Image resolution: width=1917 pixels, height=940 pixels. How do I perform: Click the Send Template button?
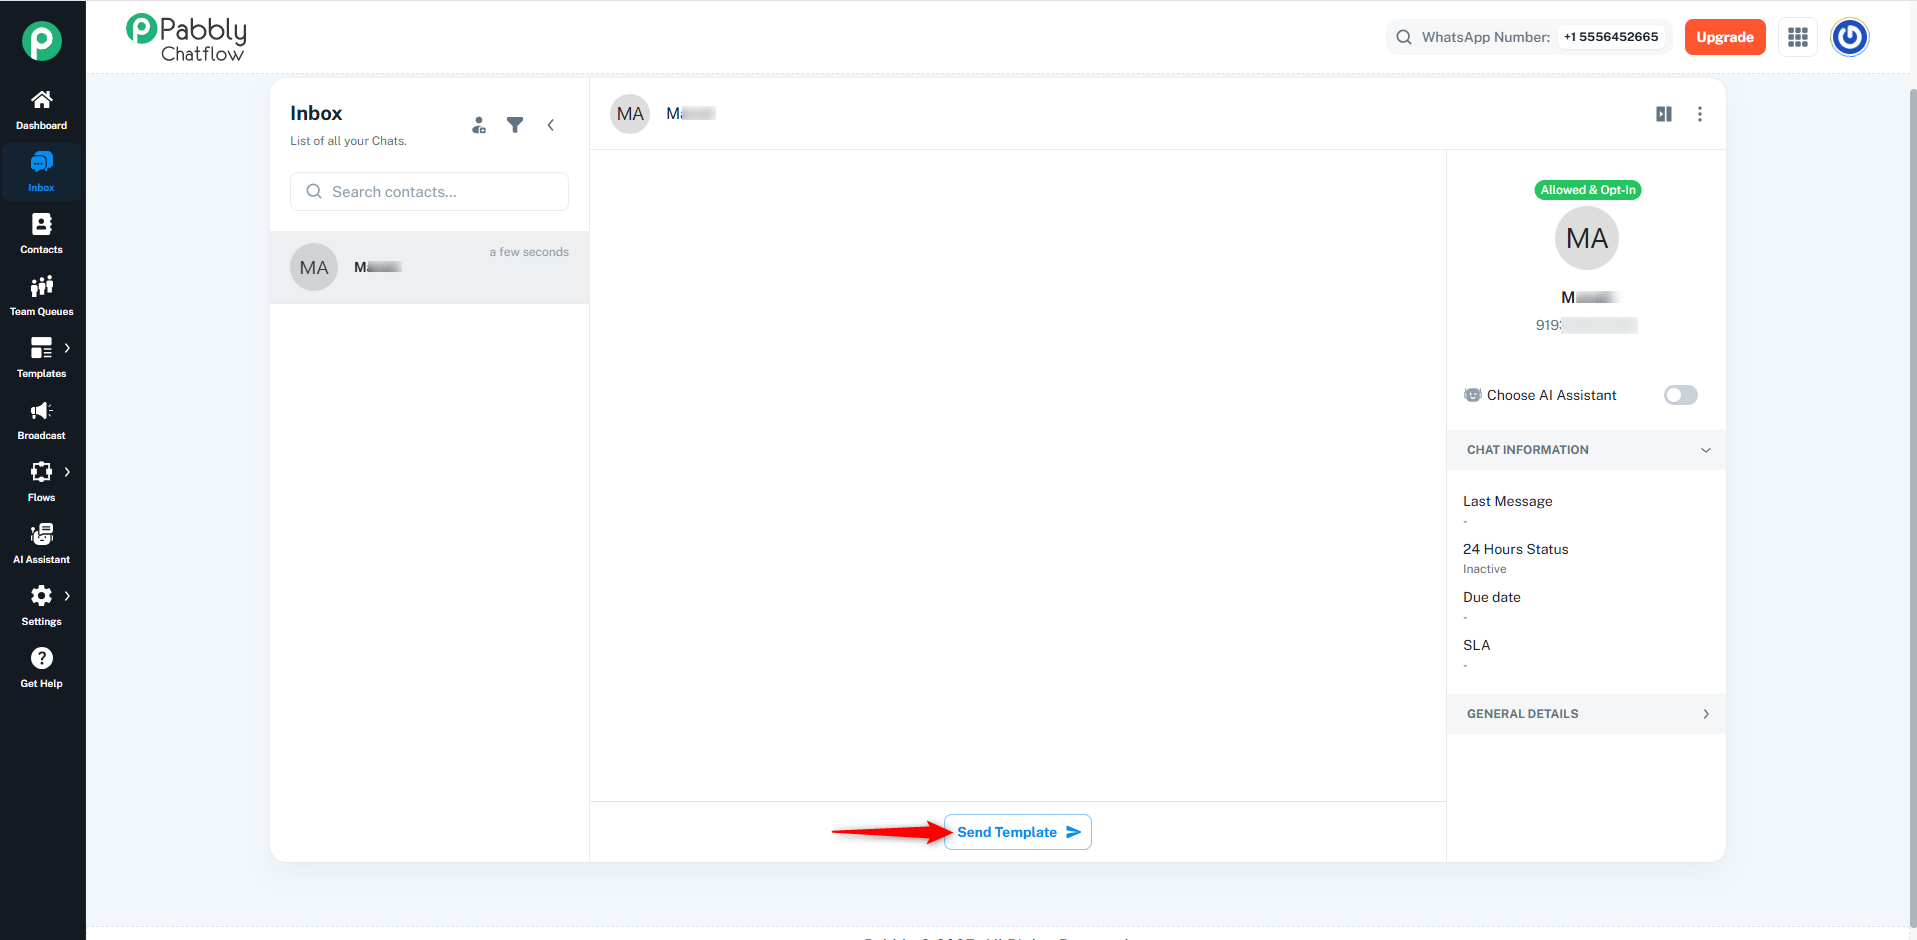pyautogui.click(x=1017, y=832)
